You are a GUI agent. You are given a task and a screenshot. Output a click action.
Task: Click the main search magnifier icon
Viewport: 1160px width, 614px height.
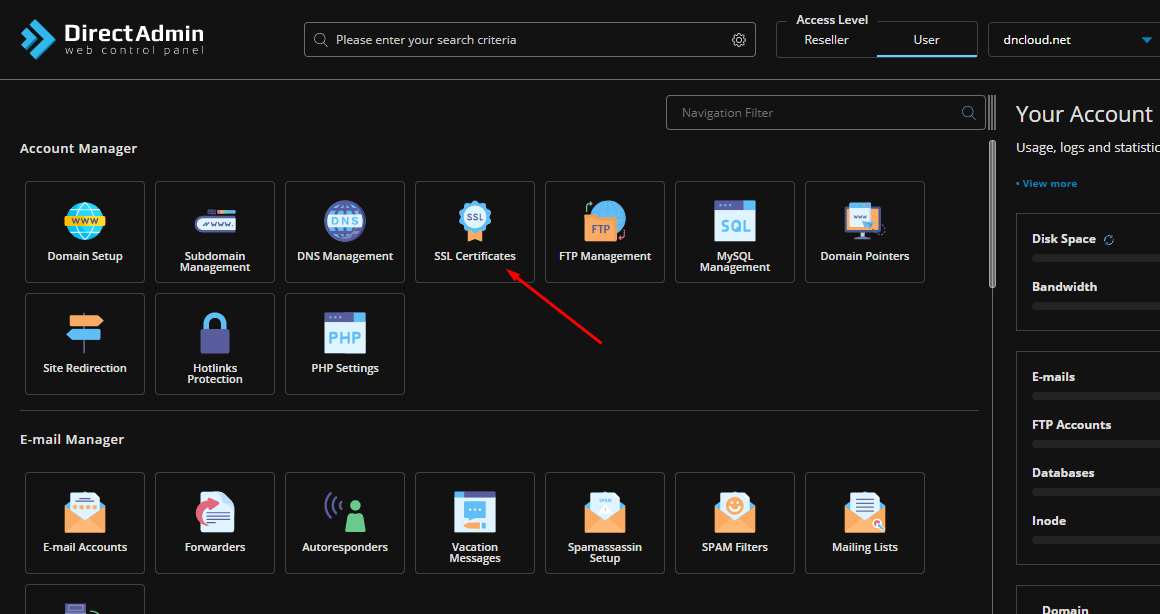320,40
